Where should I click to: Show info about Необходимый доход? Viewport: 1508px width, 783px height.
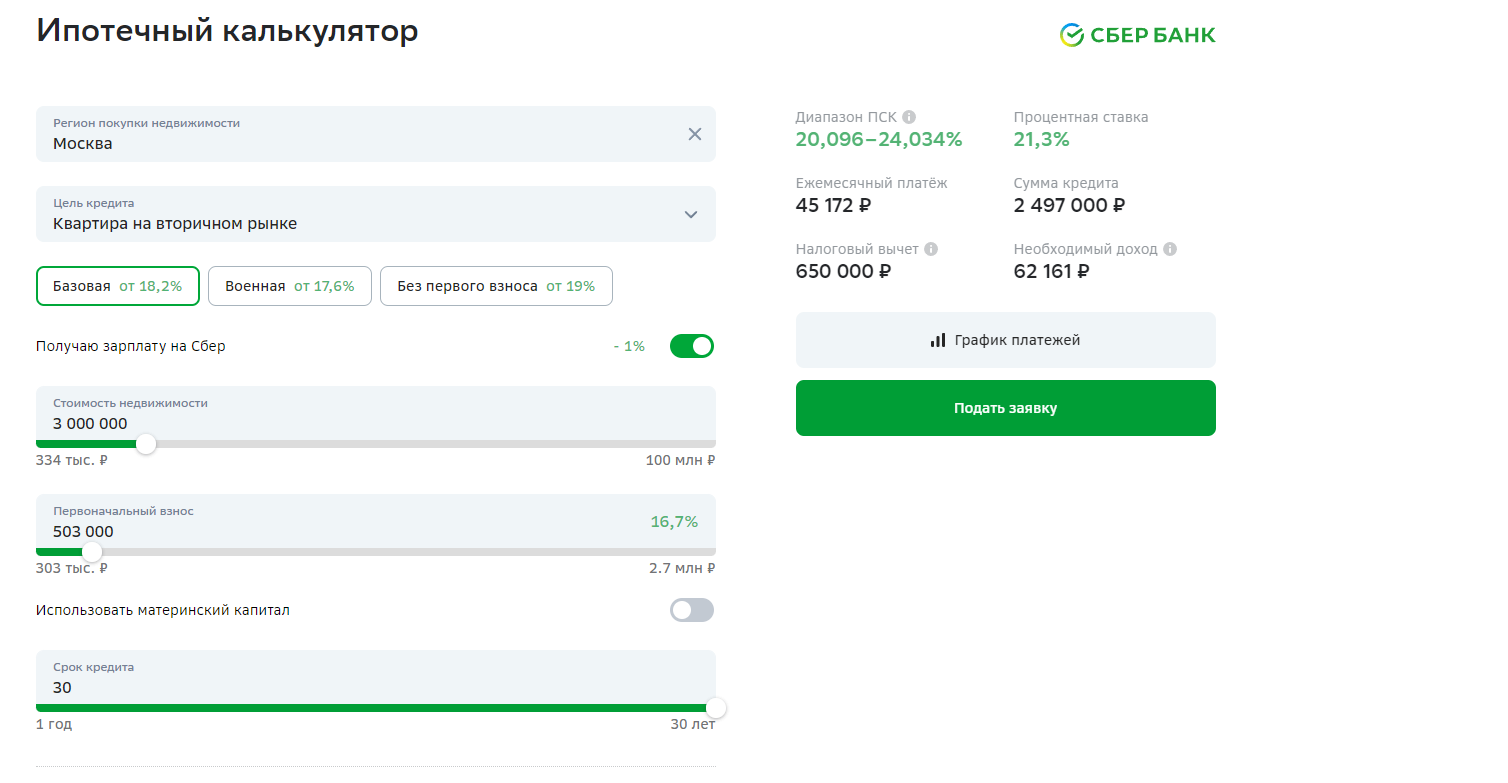pos(1170,249)
